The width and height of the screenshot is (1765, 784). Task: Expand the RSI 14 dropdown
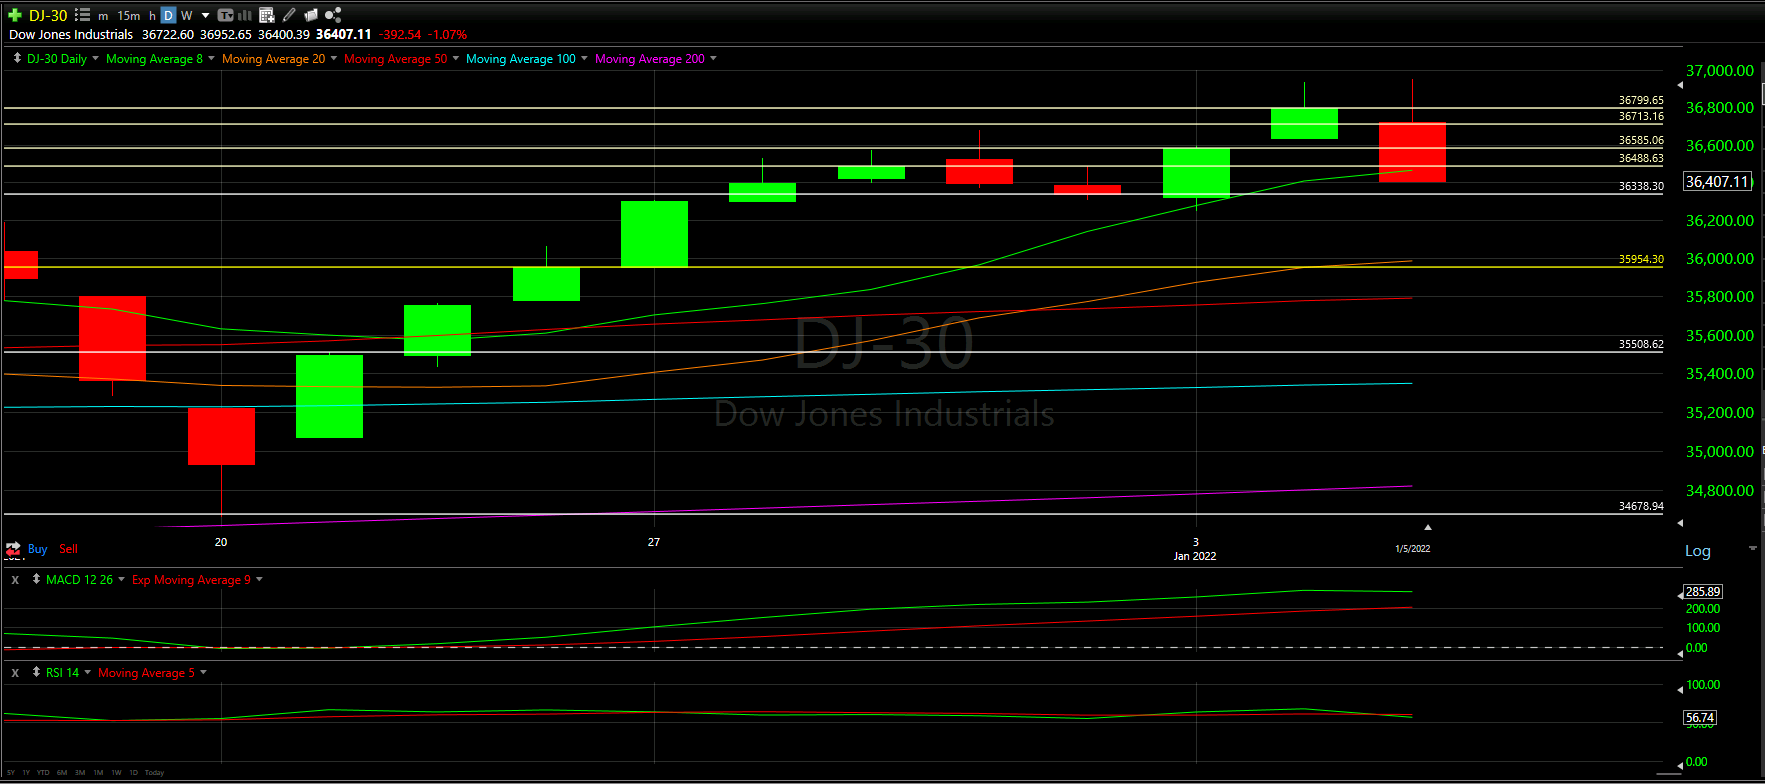(x=87, y=672)
